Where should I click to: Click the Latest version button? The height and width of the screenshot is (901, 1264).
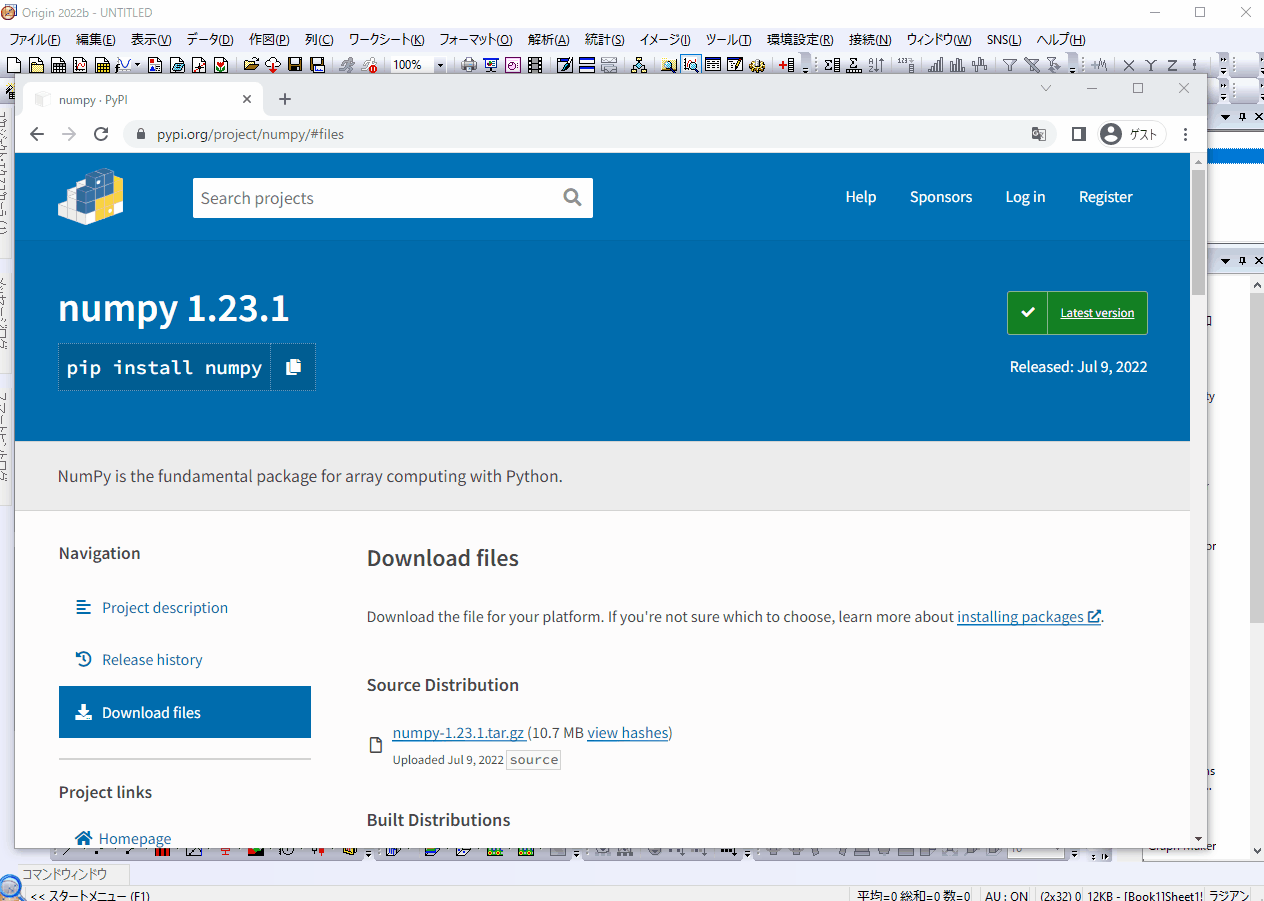(1077, 313)
